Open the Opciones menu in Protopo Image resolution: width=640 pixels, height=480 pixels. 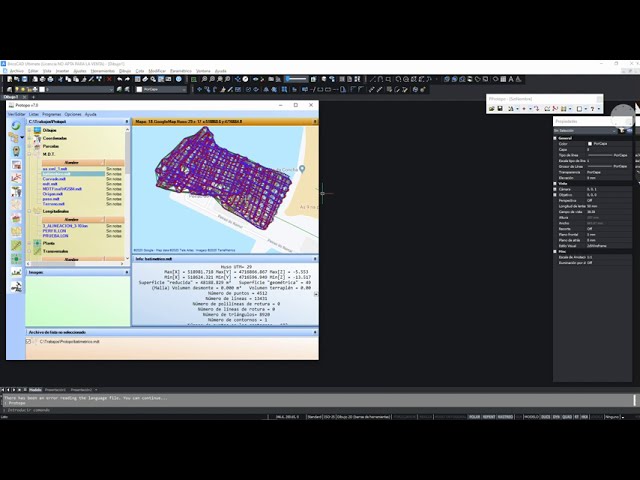pyautogui.click(x=72, y=114)
